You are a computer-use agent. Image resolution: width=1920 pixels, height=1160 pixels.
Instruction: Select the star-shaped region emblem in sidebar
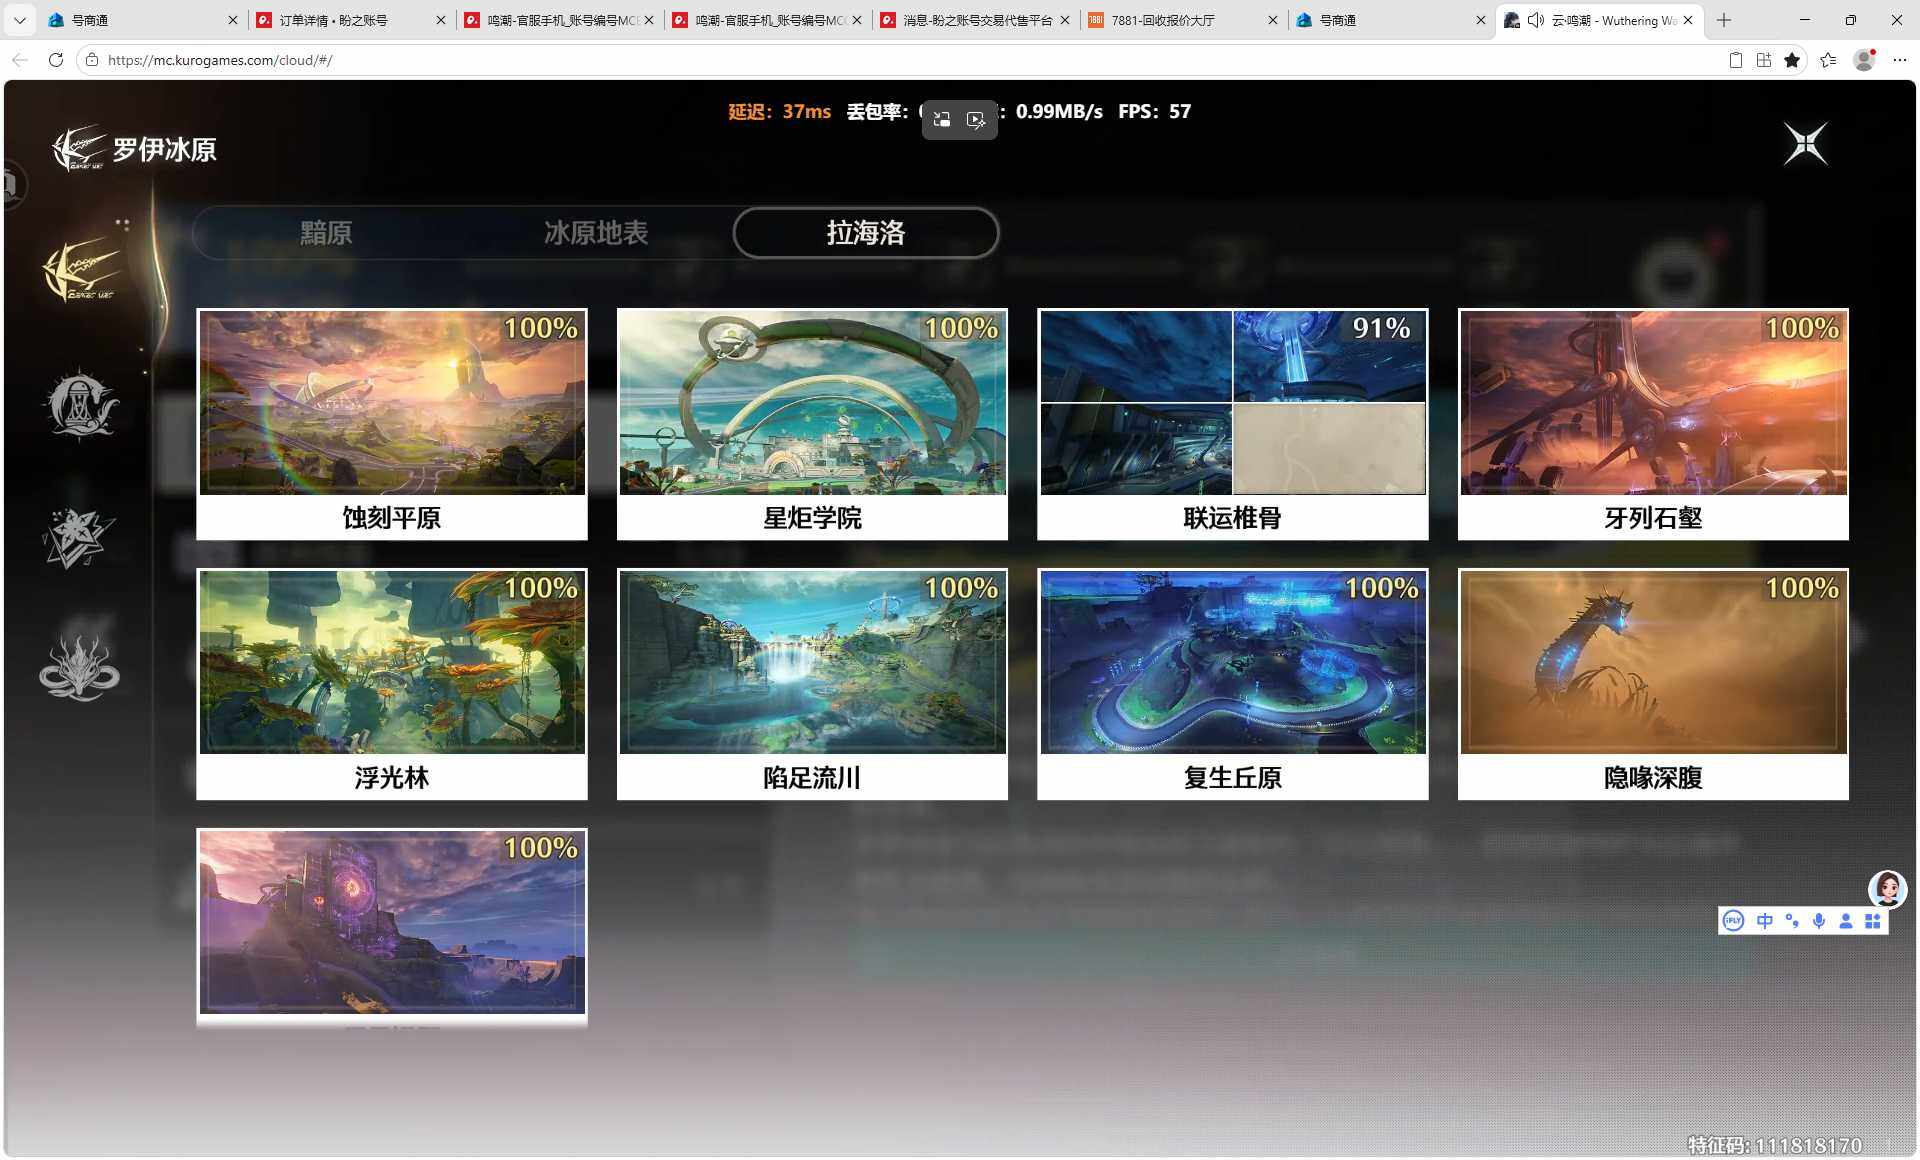point(79,537)
